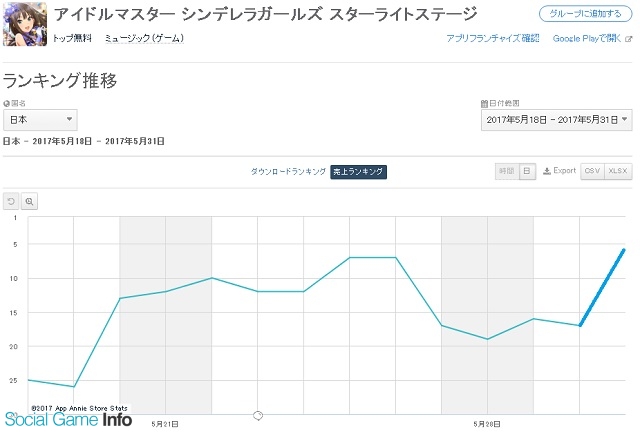Open アプリフランチャイズ確認 link
The width and height of the screenshot is (640, 432).
493,38
